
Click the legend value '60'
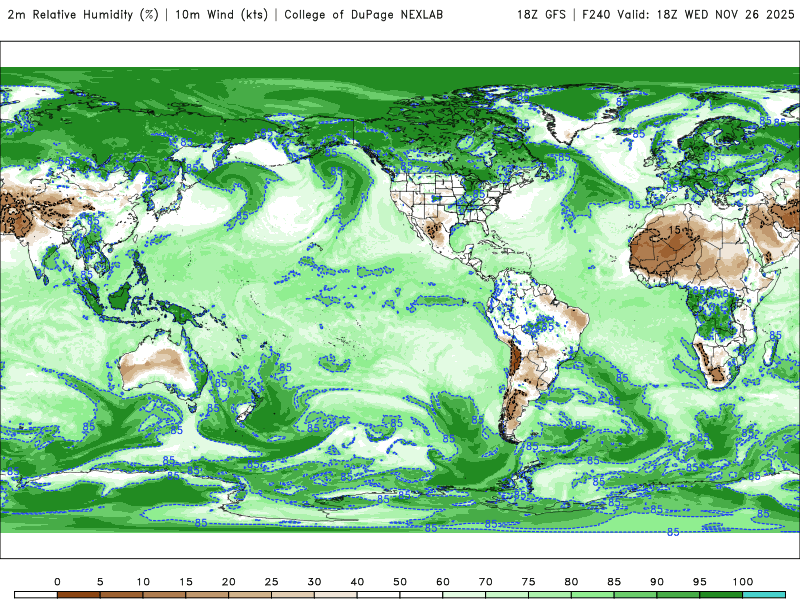(443, 582)
